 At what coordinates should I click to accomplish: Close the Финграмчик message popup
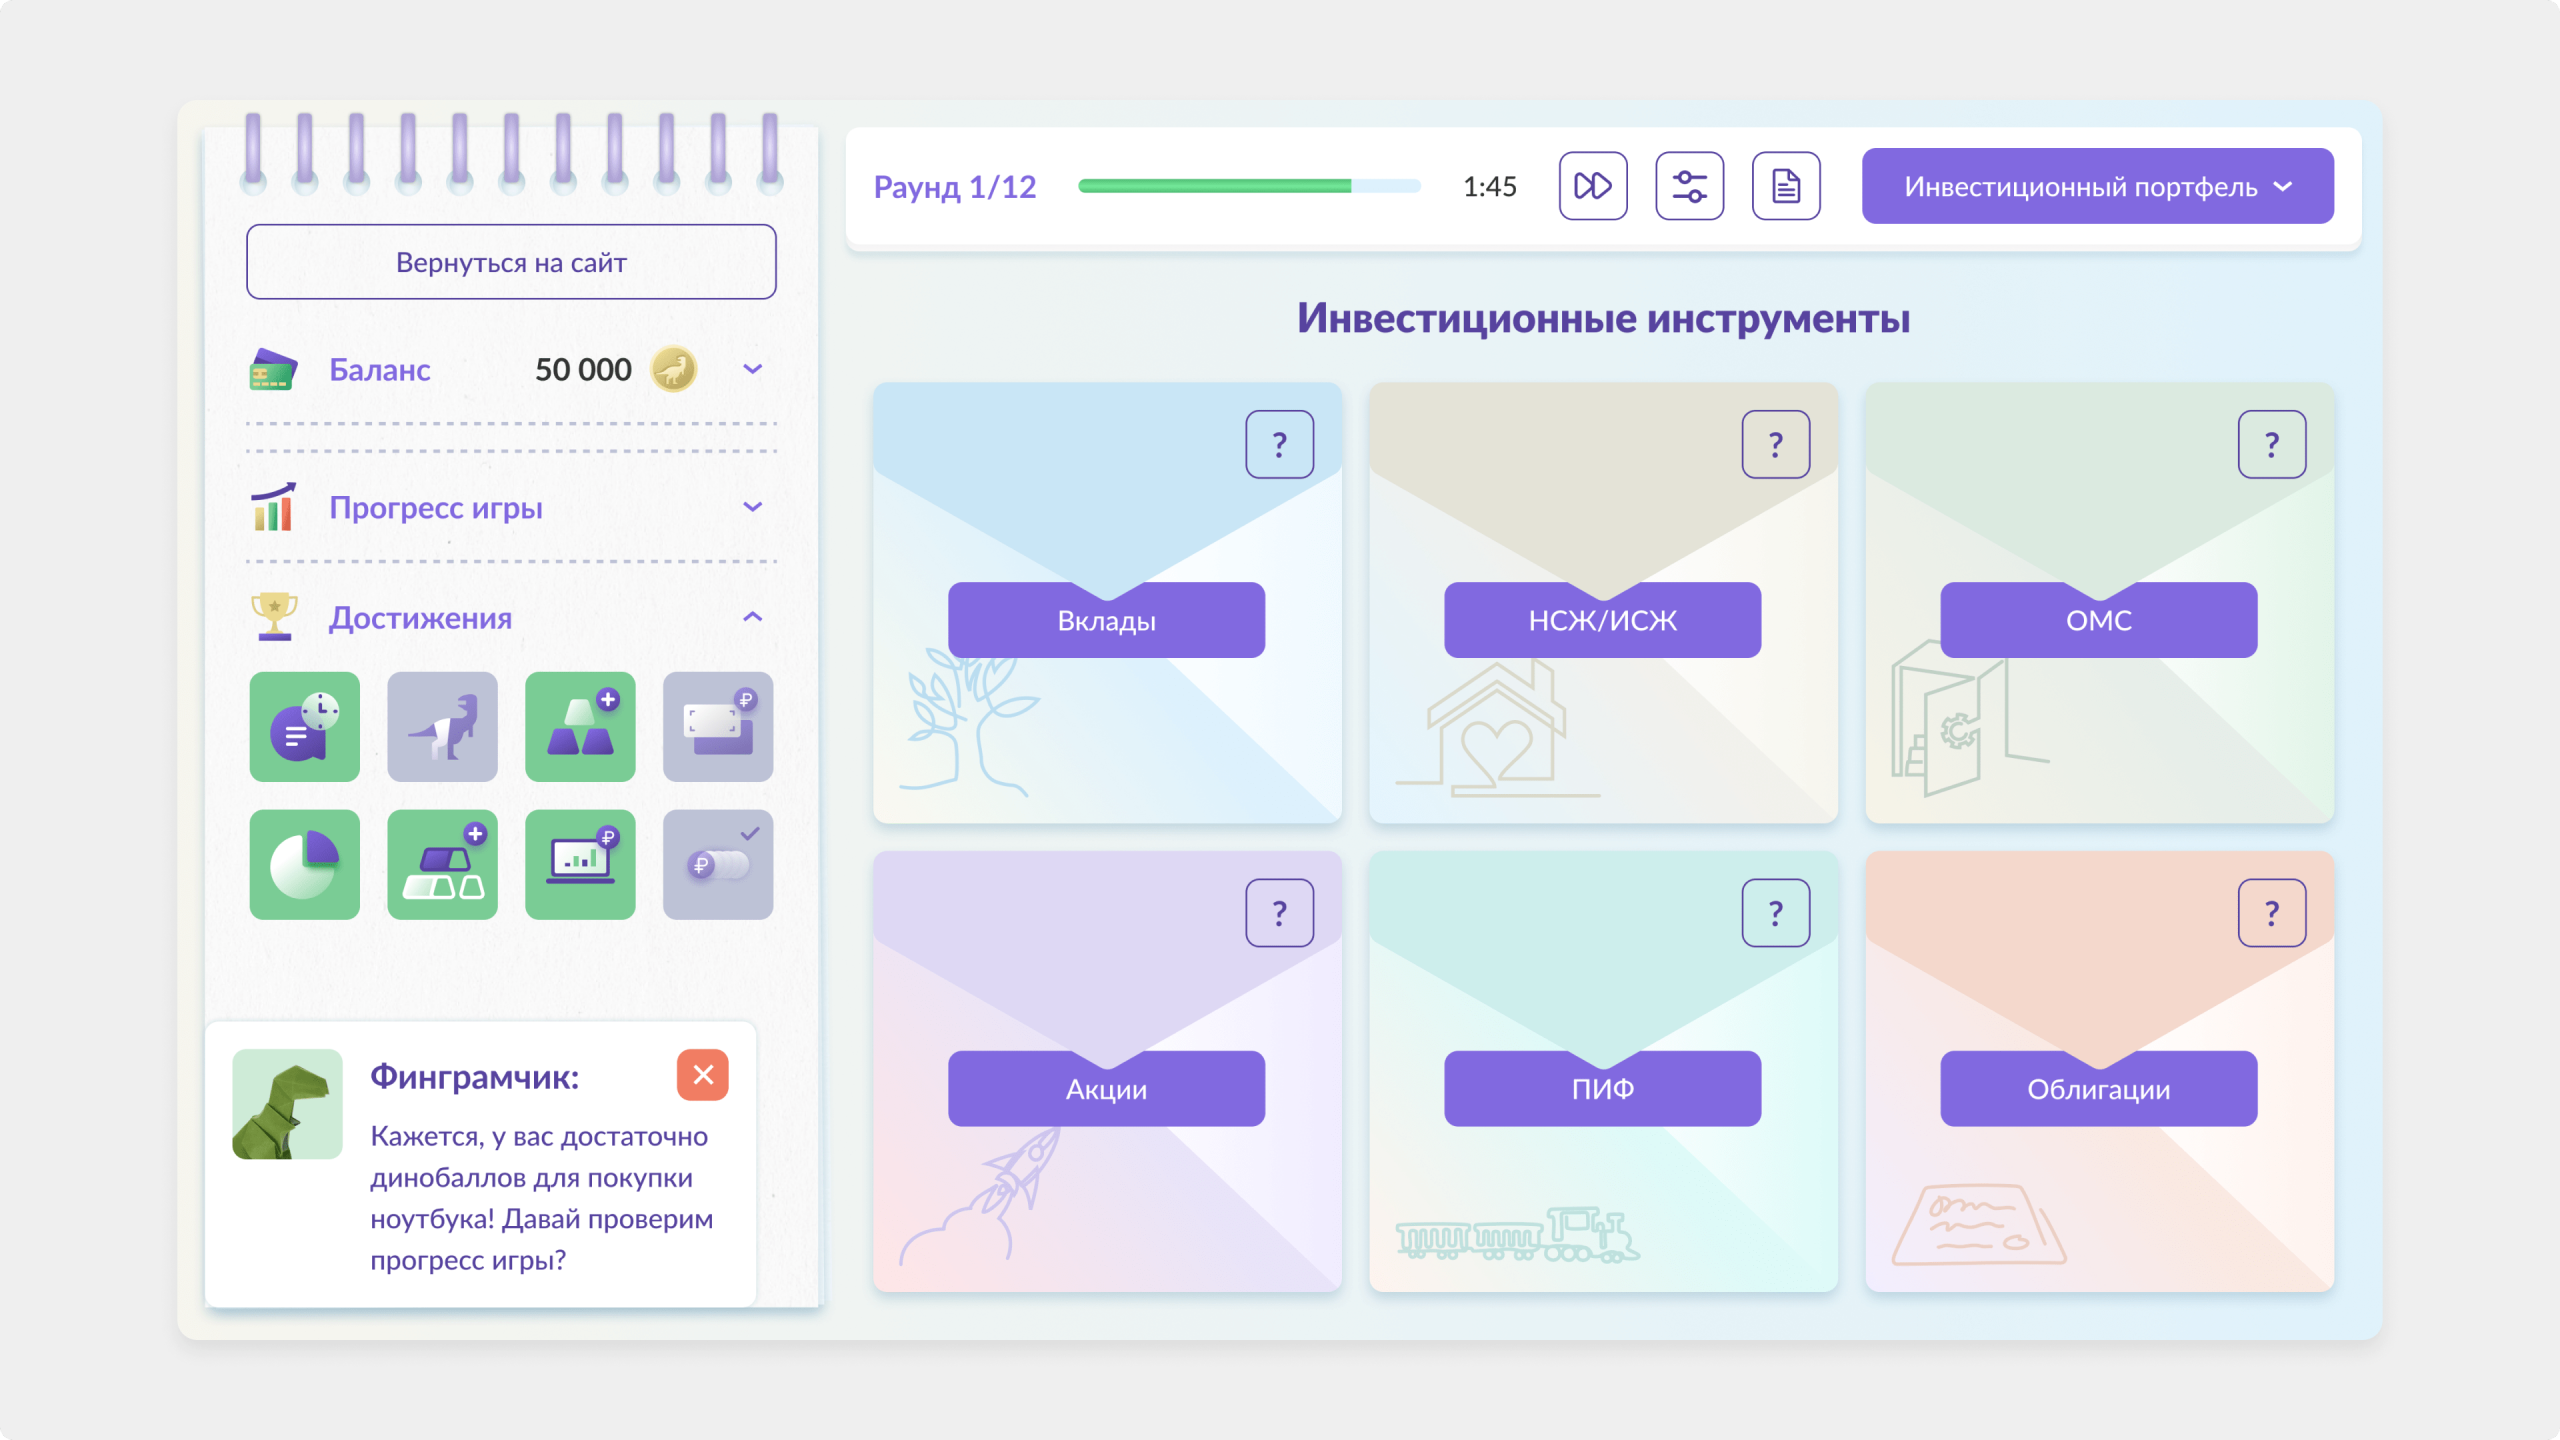tap(702, 1075)
